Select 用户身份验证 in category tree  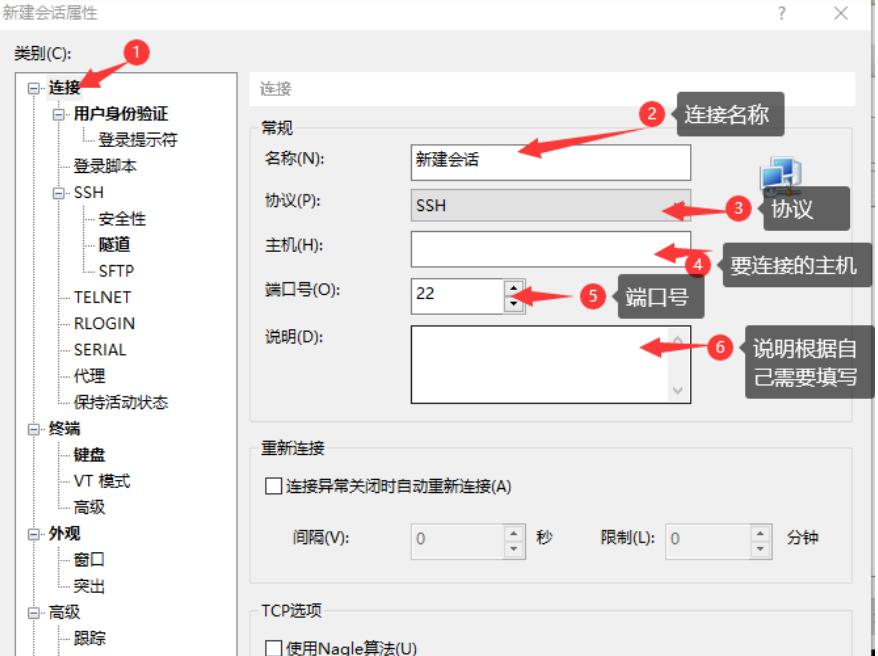pos(121,114)
